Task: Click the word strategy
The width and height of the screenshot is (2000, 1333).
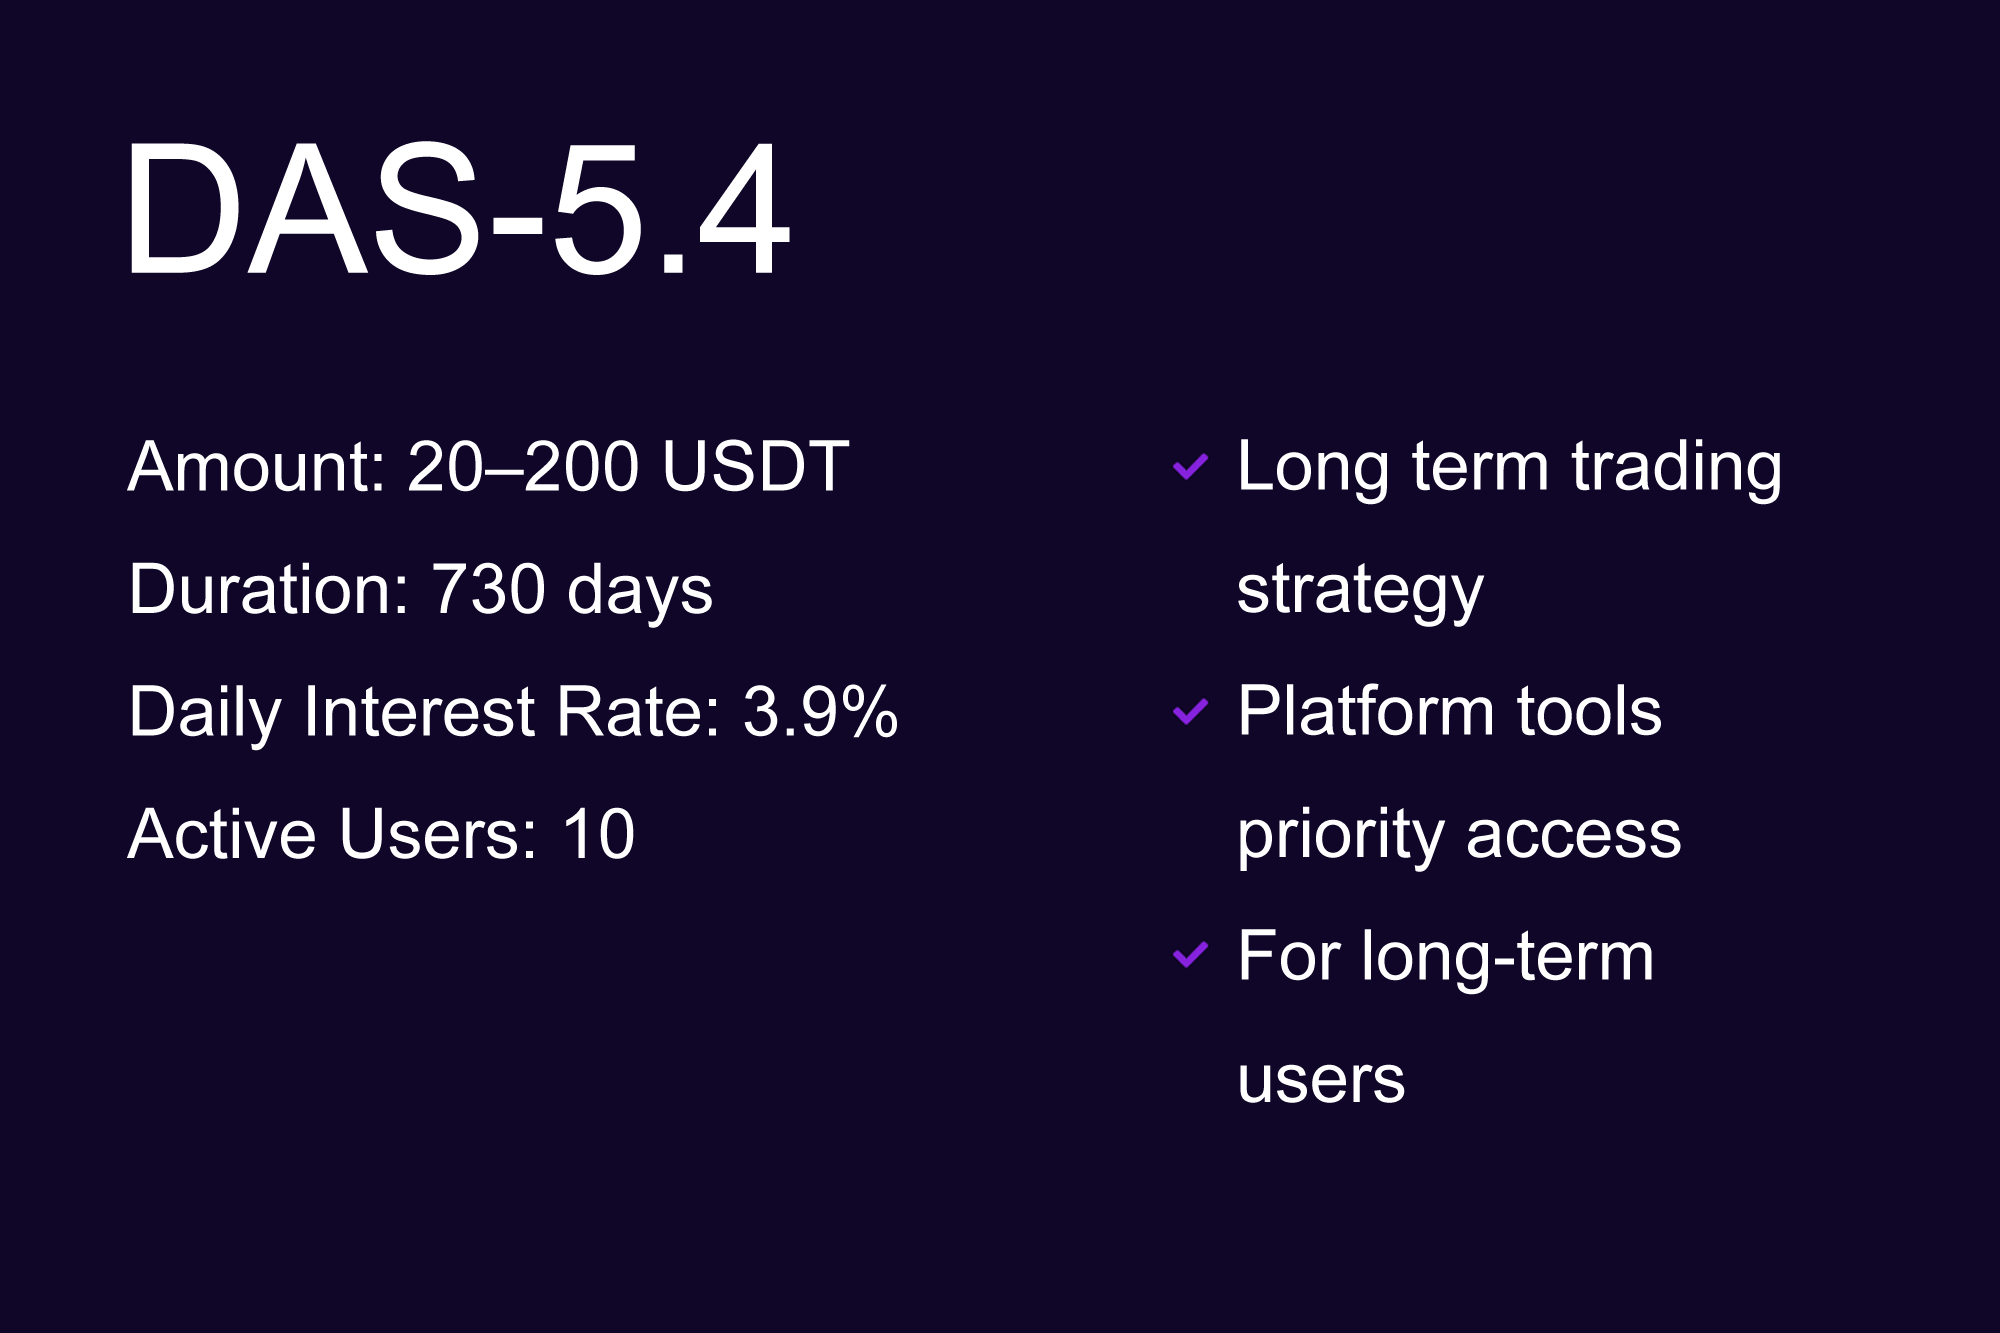Action: pyautogui.click(x=1360, y=589)
